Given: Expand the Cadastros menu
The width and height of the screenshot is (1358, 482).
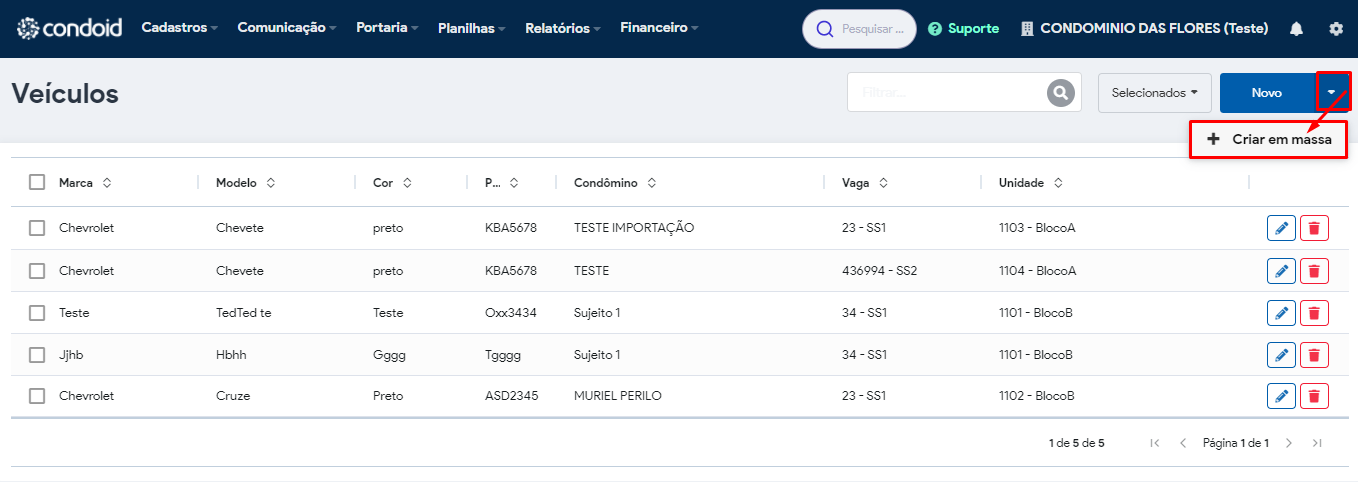Looking at the screenshot, I should coord(180,28).
